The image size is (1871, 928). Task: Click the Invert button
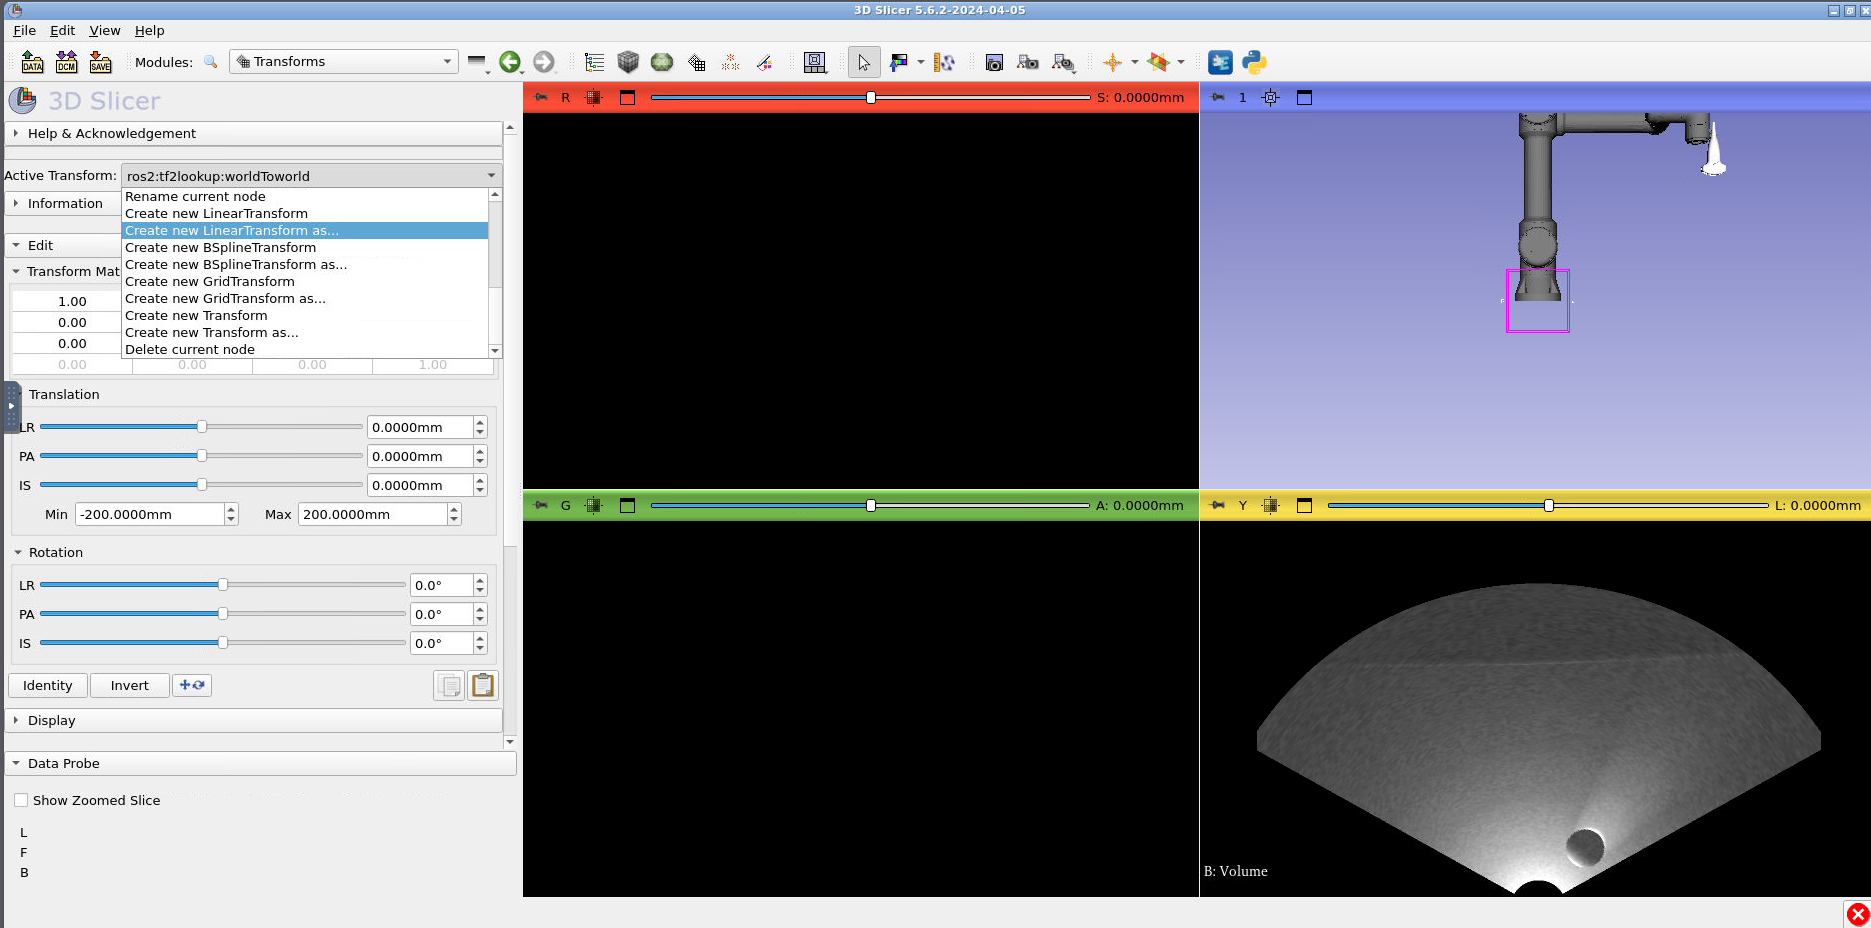click(129, 685)
